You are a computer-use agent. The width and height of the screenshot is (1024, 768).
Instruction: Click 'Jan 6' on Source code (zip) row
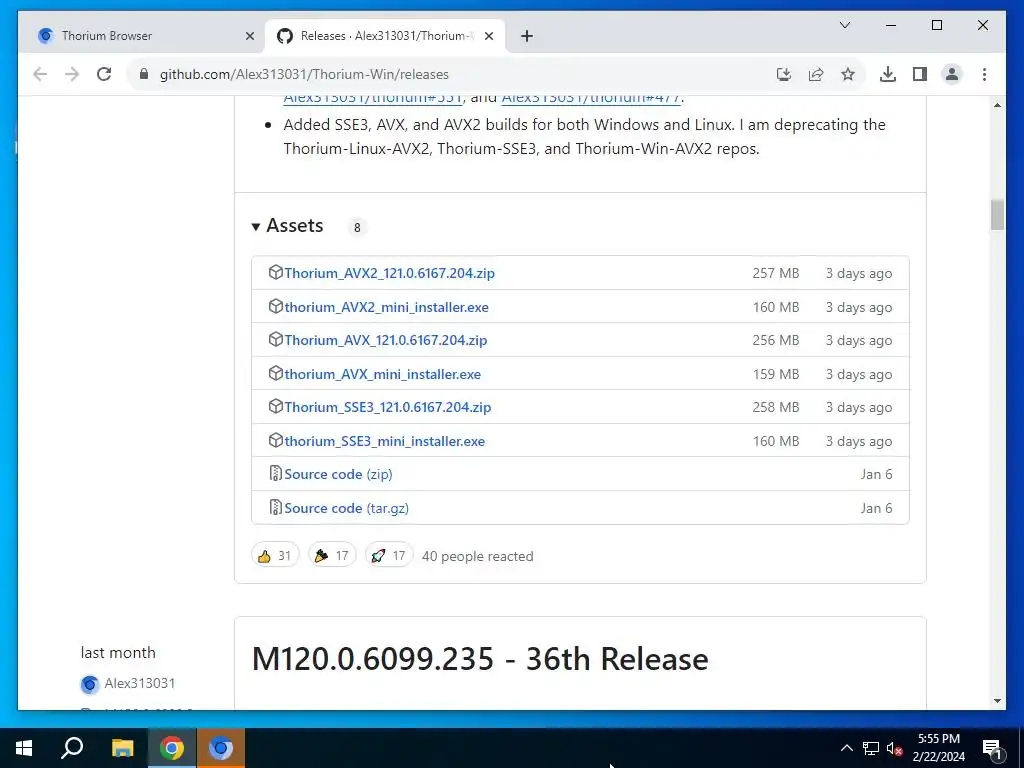[876, 474]
